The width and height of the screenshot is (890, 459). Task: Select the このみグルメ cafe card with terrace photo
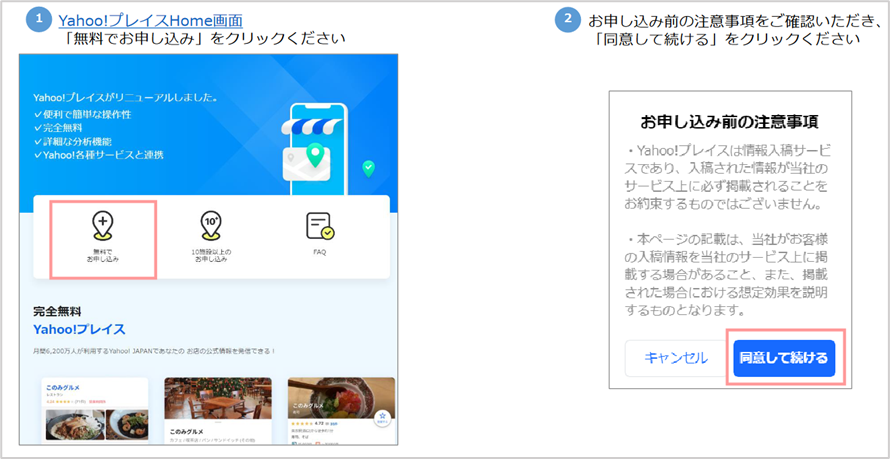coord(217,410)
